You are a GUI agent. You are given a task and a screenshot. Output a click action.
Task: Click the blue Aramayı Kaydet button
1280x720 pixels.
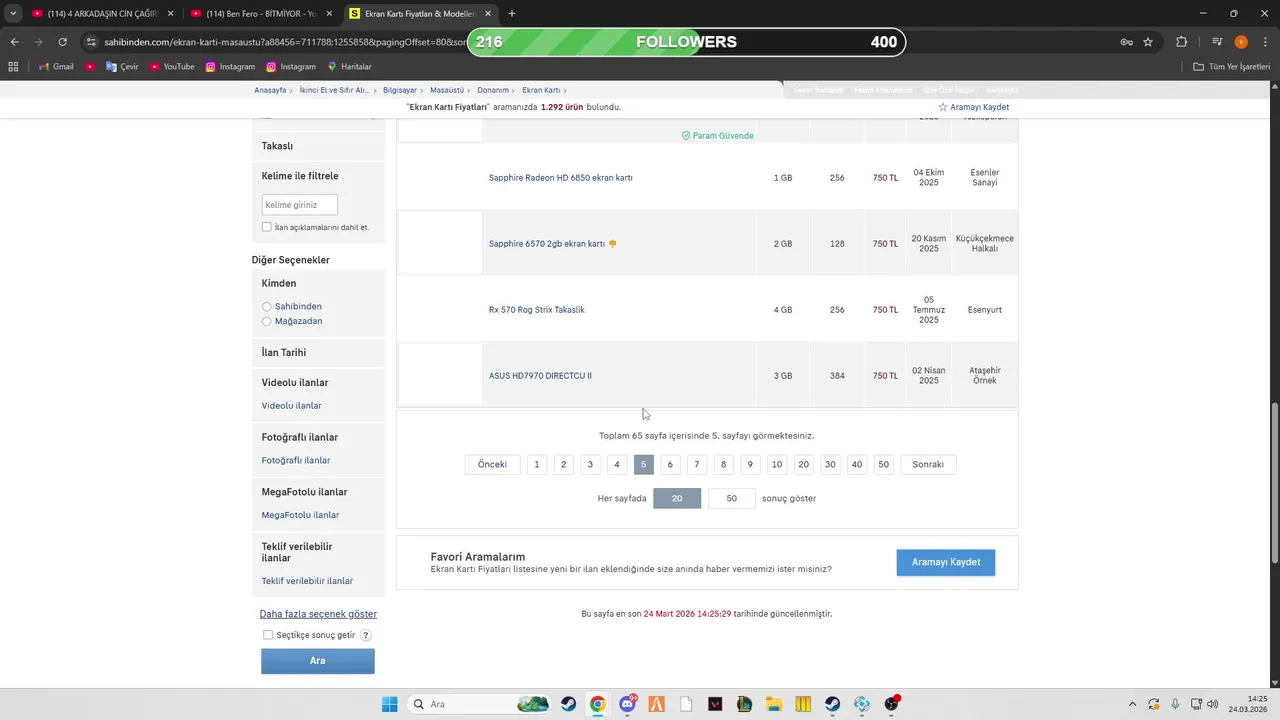(x=946, y=562)
